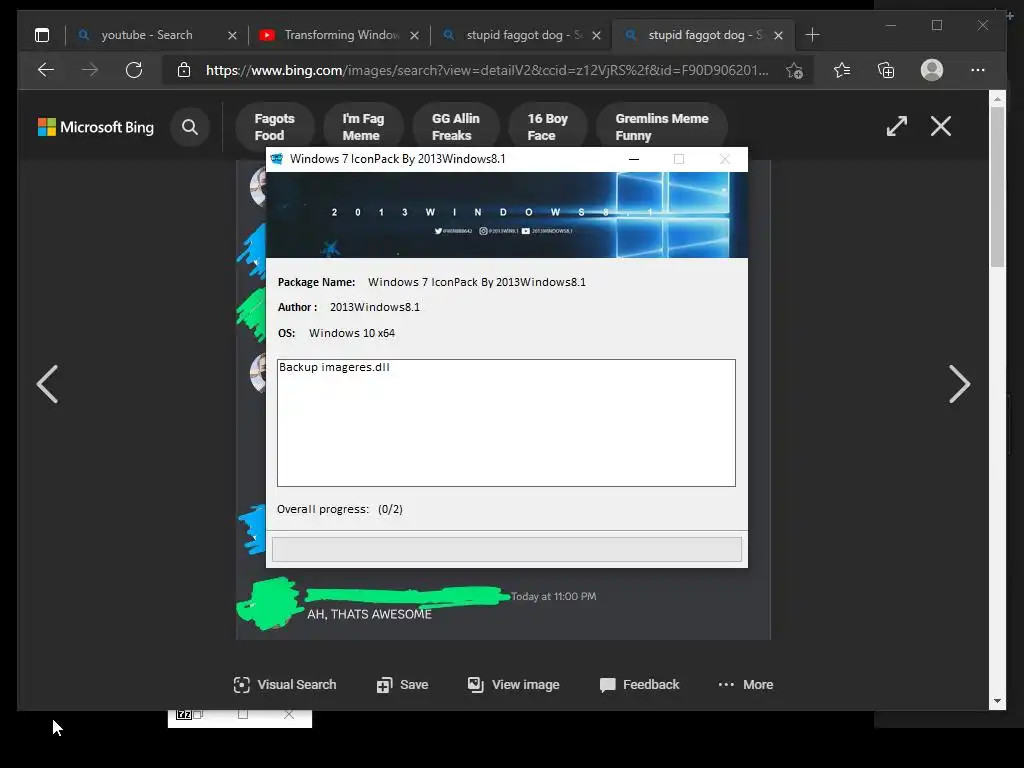Start Visual Search on the image
This screenshot has height=768, width=1024.
285,684
